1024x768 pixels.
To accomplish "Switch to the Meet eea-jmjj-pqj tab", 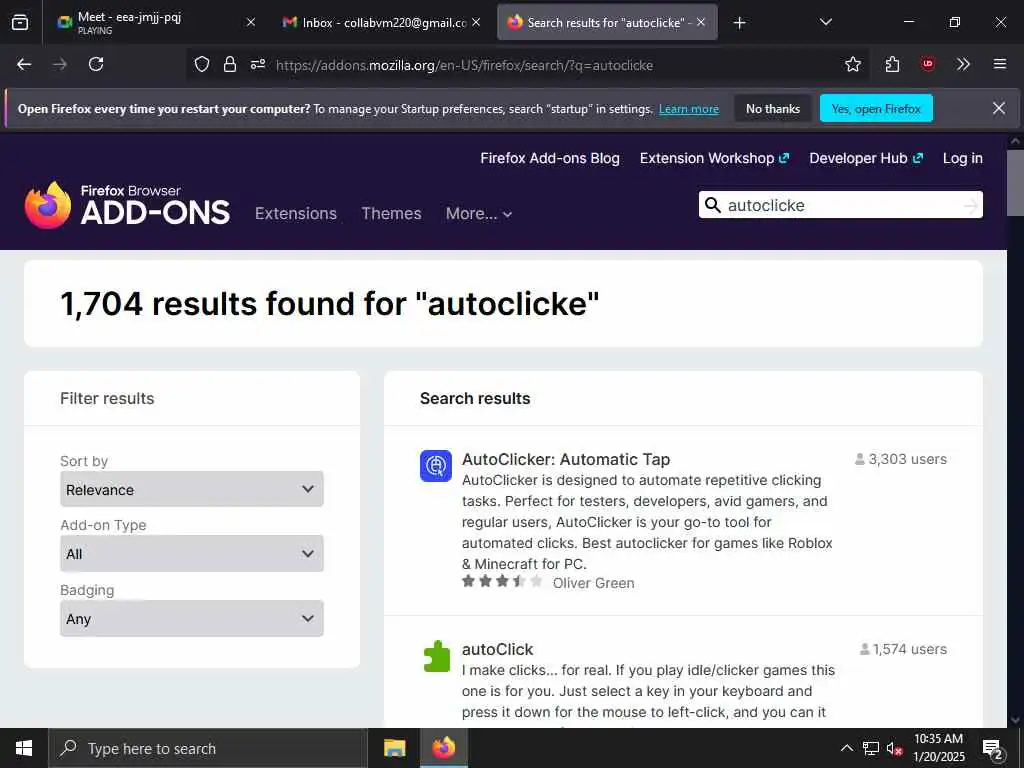I will coord(157,22).
